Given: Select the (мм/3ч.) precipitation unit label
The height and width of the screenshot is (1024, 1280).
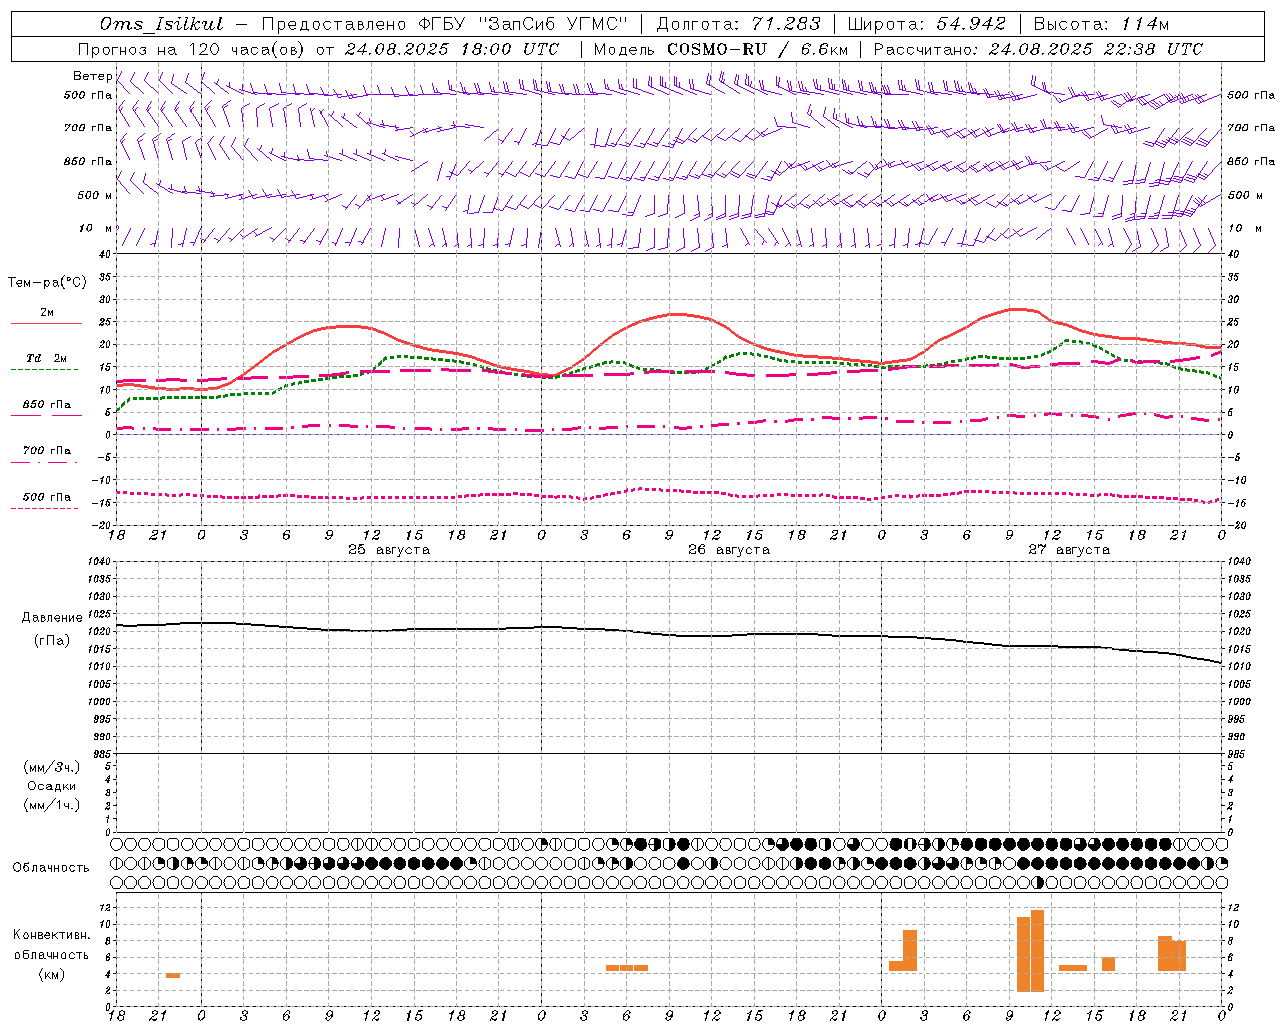Looking at the screenshot, I should (x=52, y=767).
